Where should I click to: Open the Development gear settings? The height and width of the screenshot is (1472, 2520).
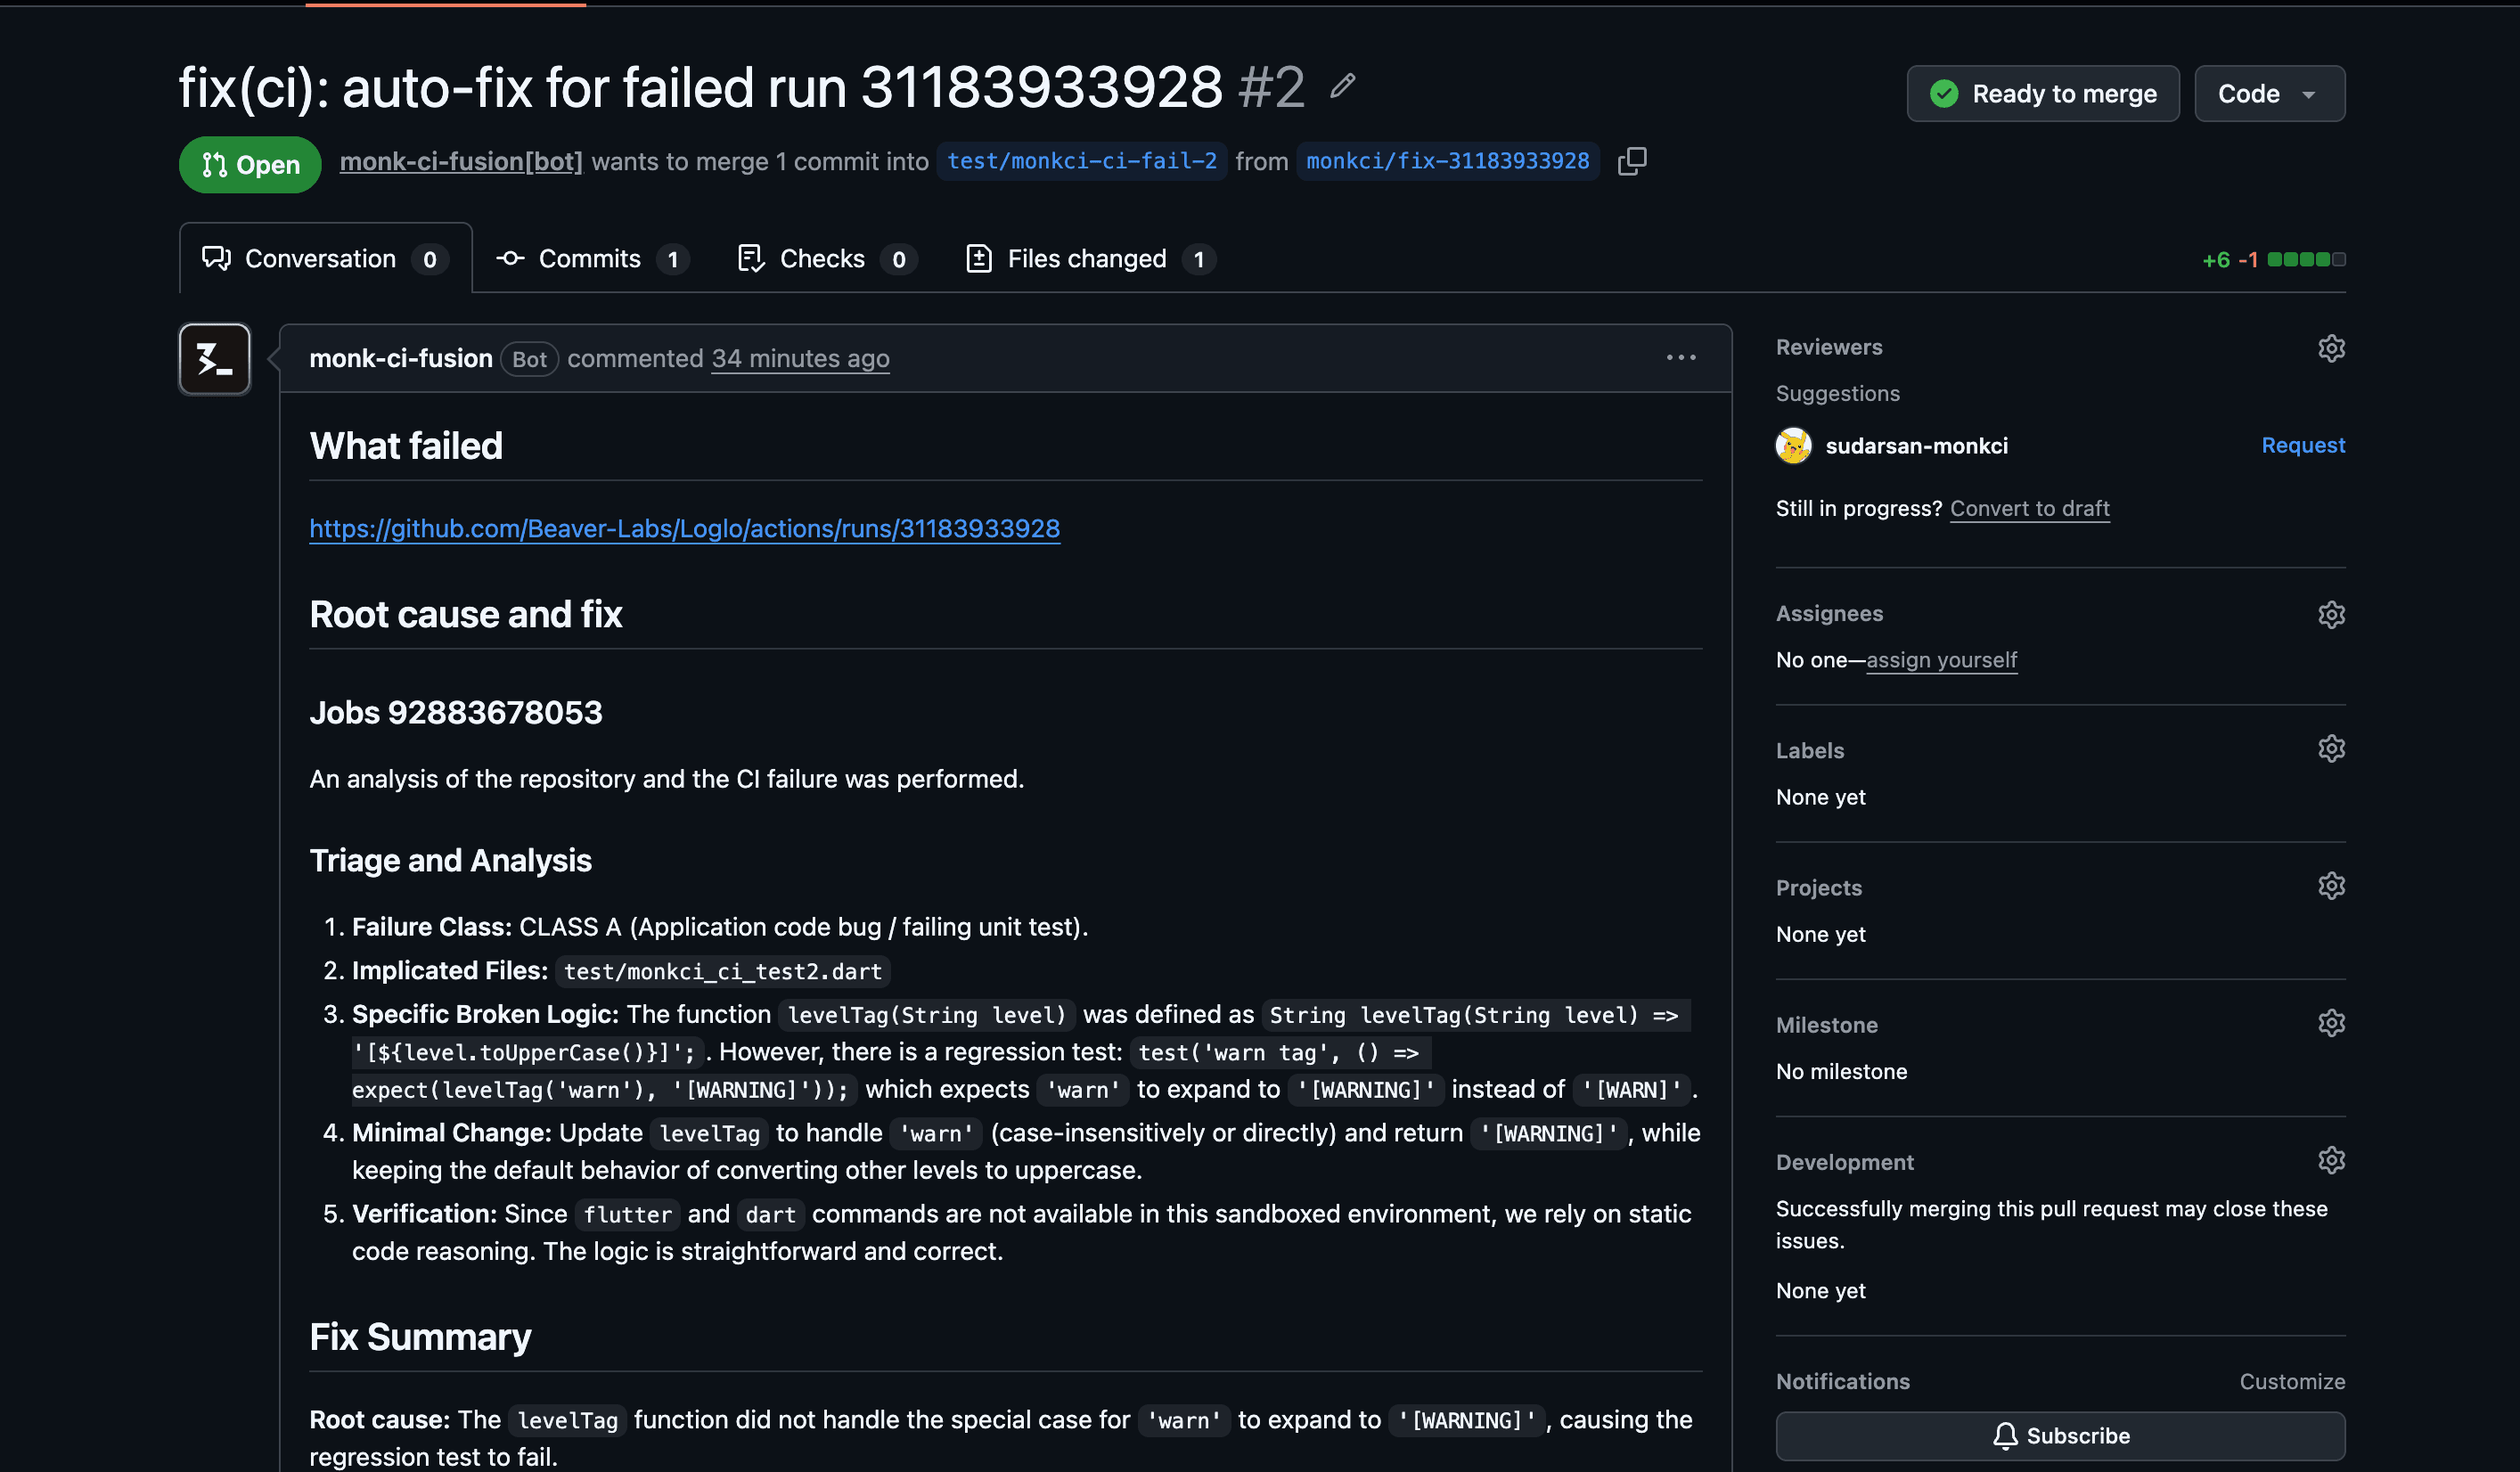(2331, 1160)
